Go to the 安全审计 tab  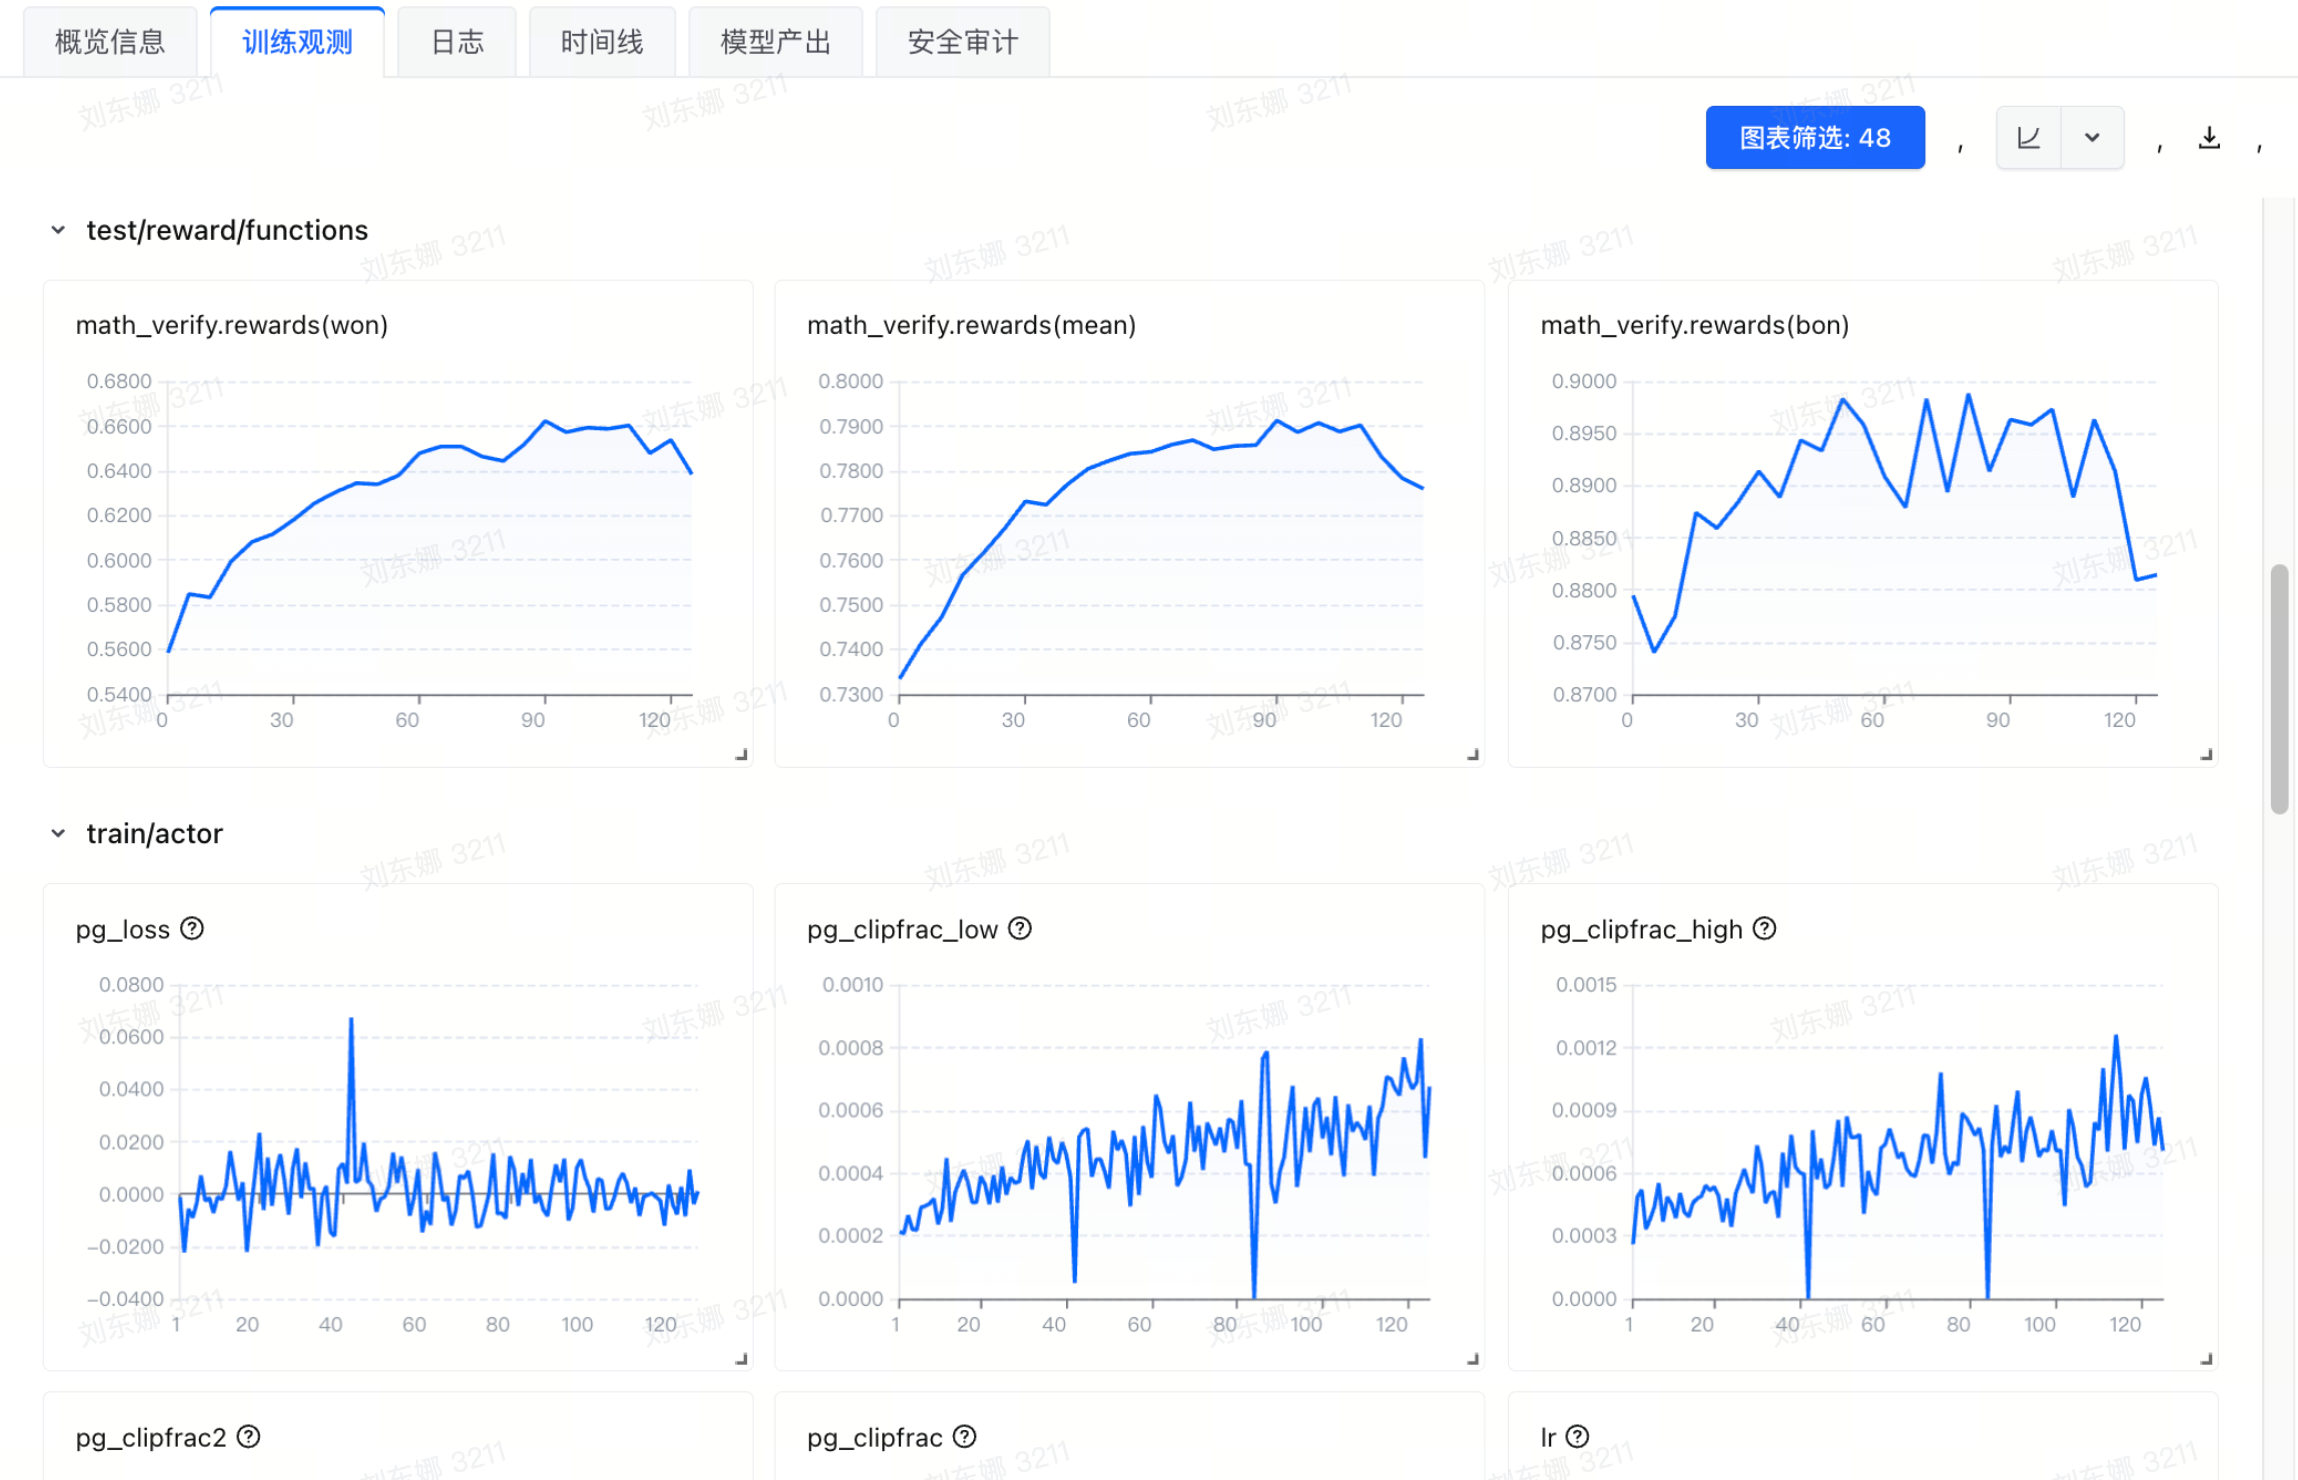coord(962,42)
